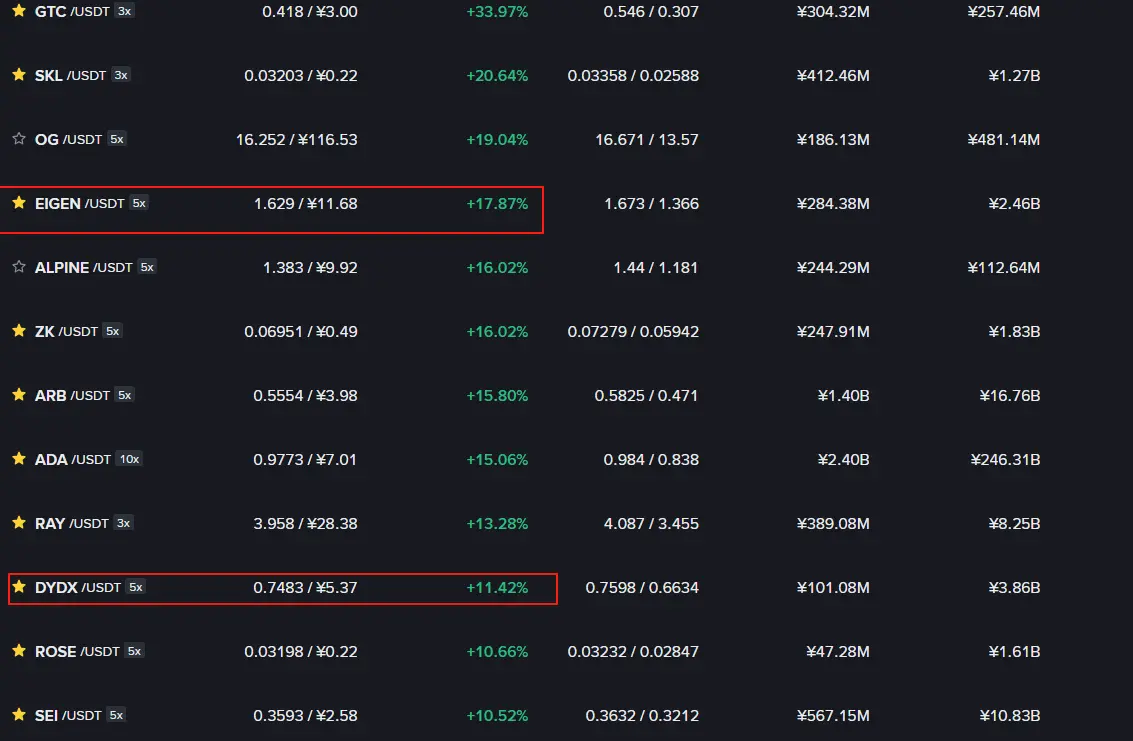The height and width of the screenshot is (741, 1133).
Task: Click the price 0.418 / ¥3.00
Action: point(310,12)
